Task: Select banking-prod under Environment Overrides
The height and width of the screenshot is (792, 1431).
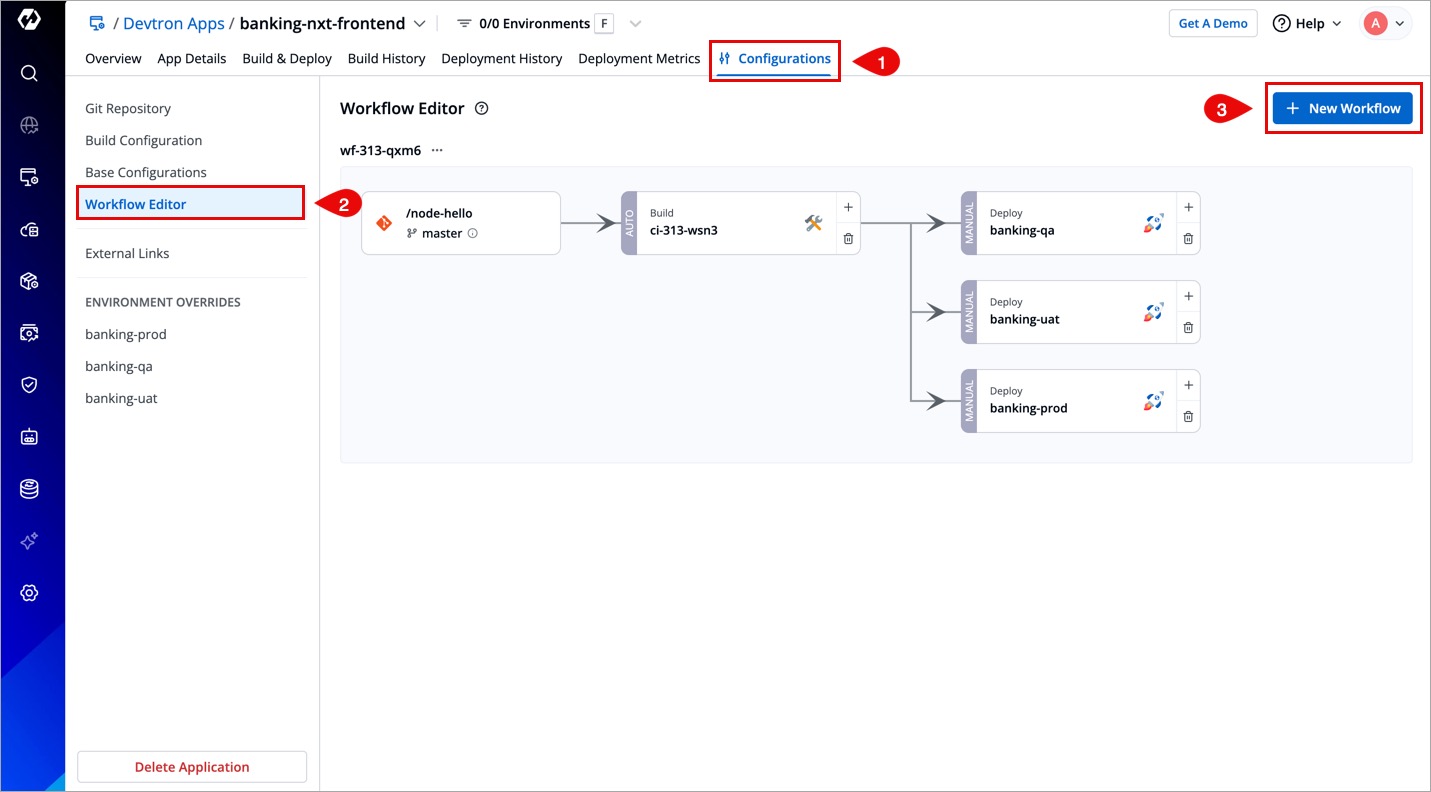Action: pyautogui.click(x=126, y=334)
